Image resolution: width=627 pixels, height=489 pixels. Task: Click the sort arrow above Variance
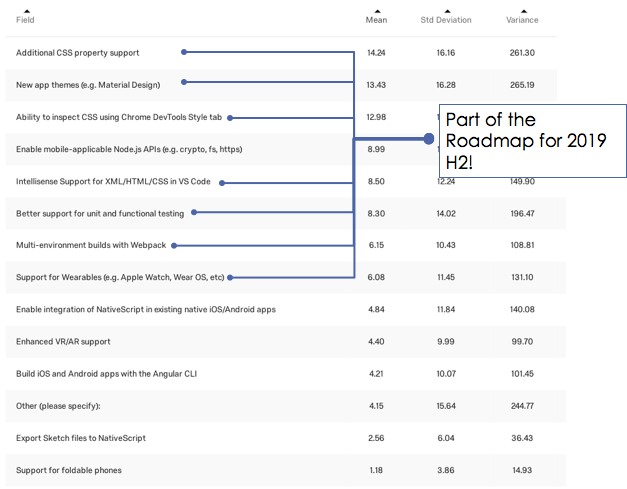coord(522,11)
